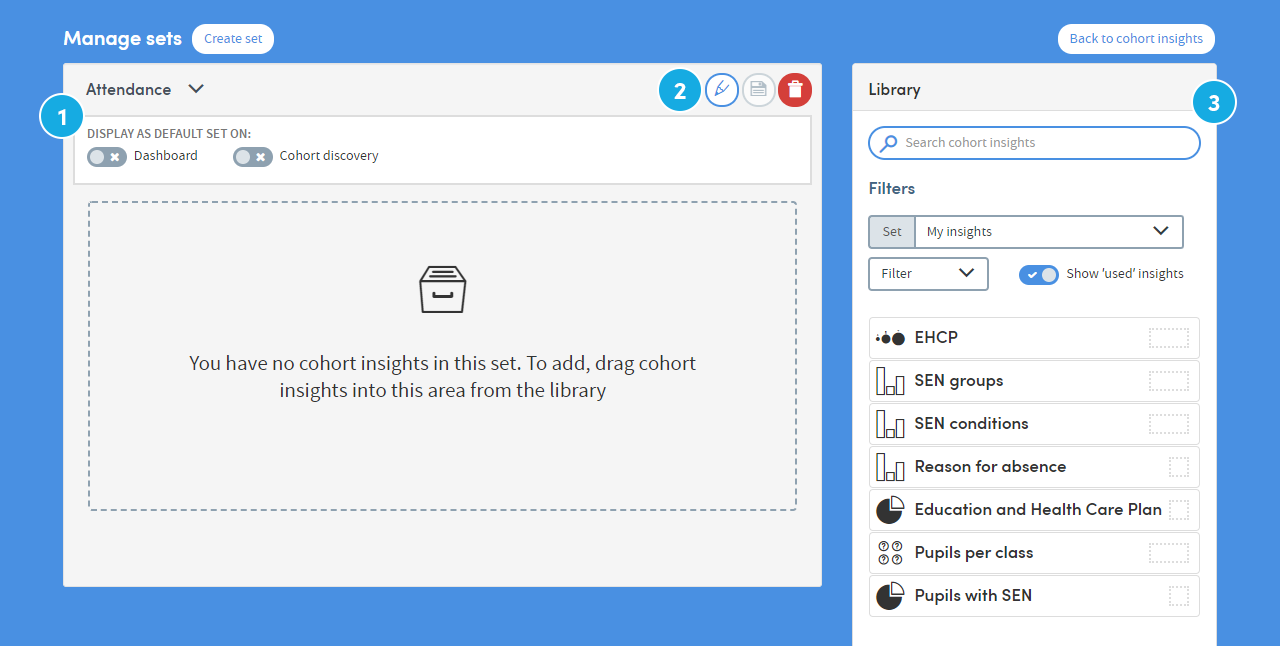Click the Pupils with SEN pie icon
The height and width of the screenshot is (646, 1280).
point(890,596)
